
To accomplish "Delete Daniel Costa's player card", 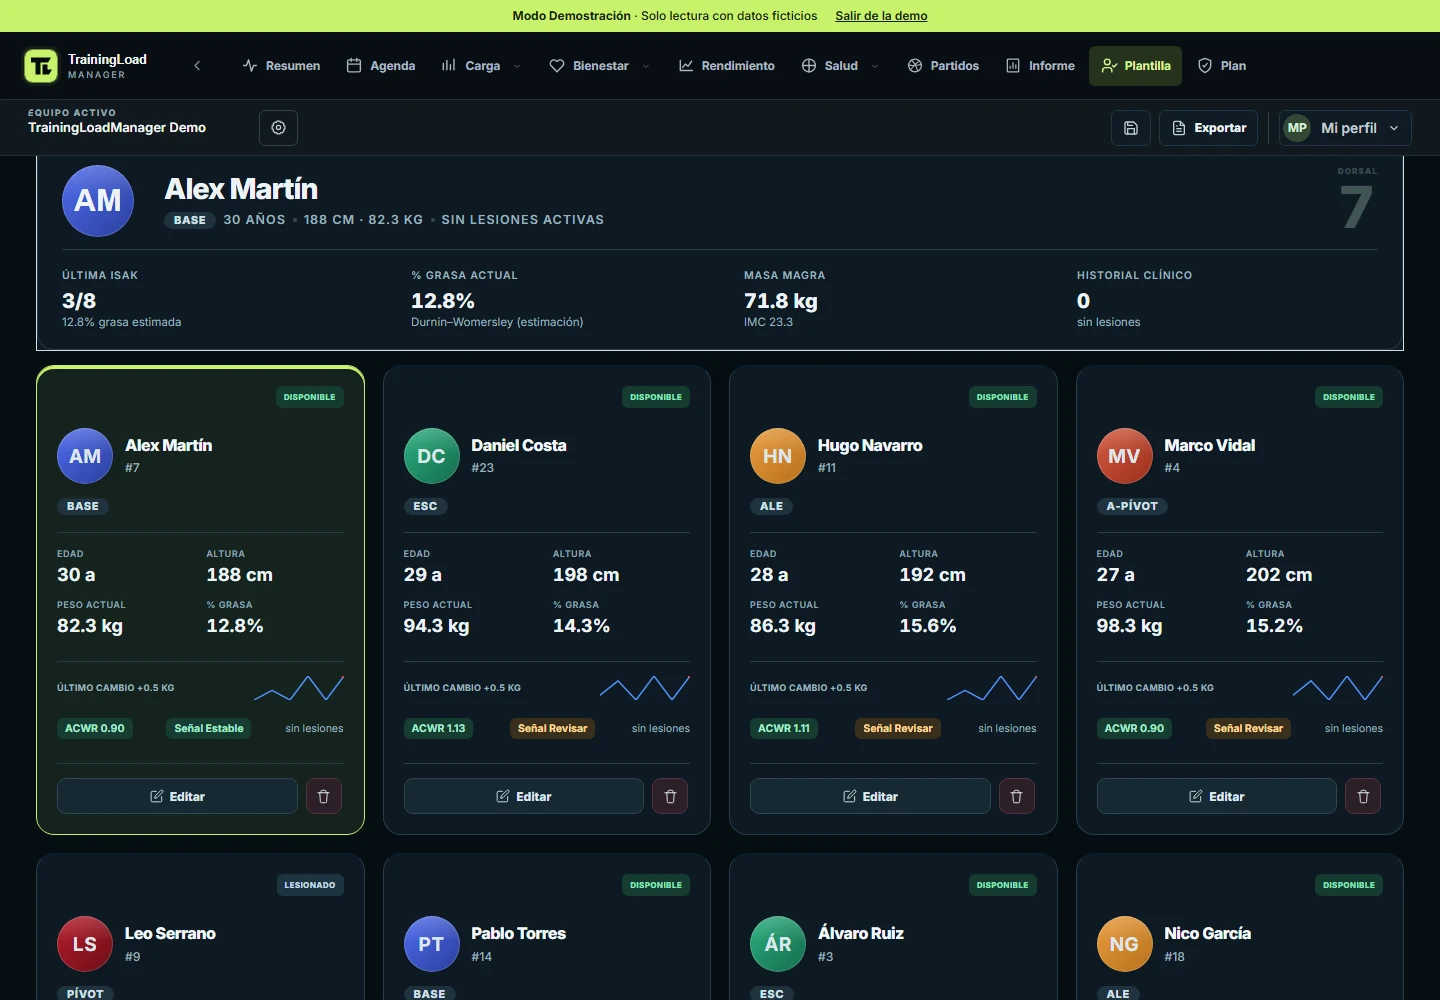I will click(x=670, y=796).
